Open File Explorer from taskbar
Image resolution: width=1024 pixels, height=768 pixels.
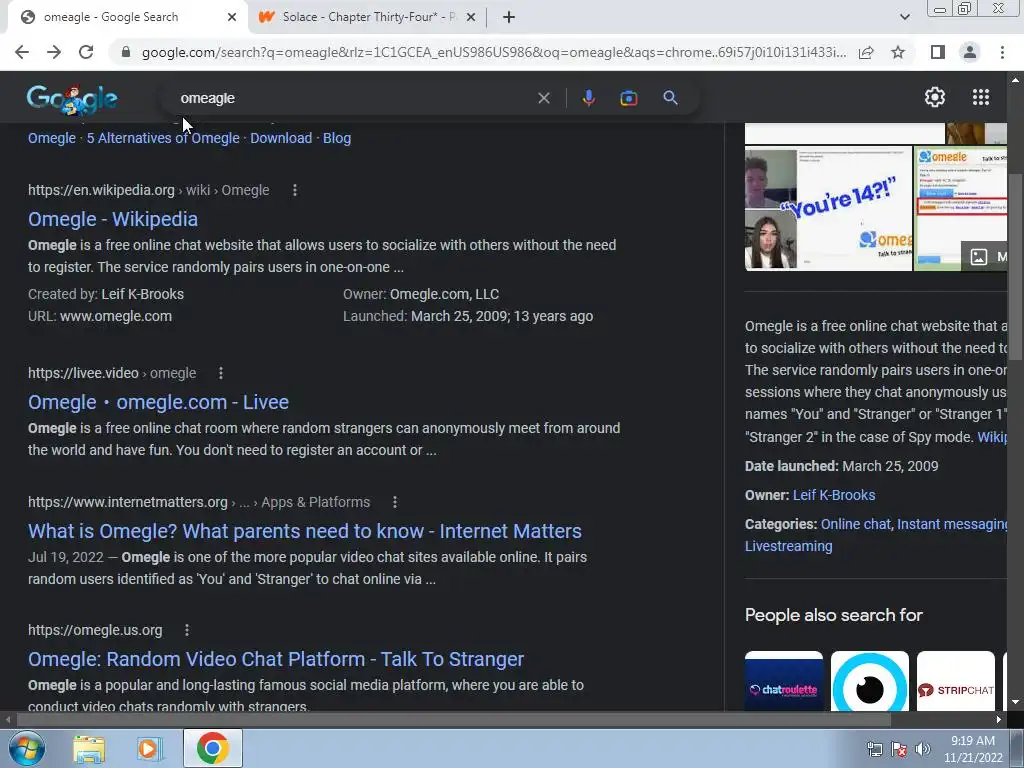(x=88, y=748)
